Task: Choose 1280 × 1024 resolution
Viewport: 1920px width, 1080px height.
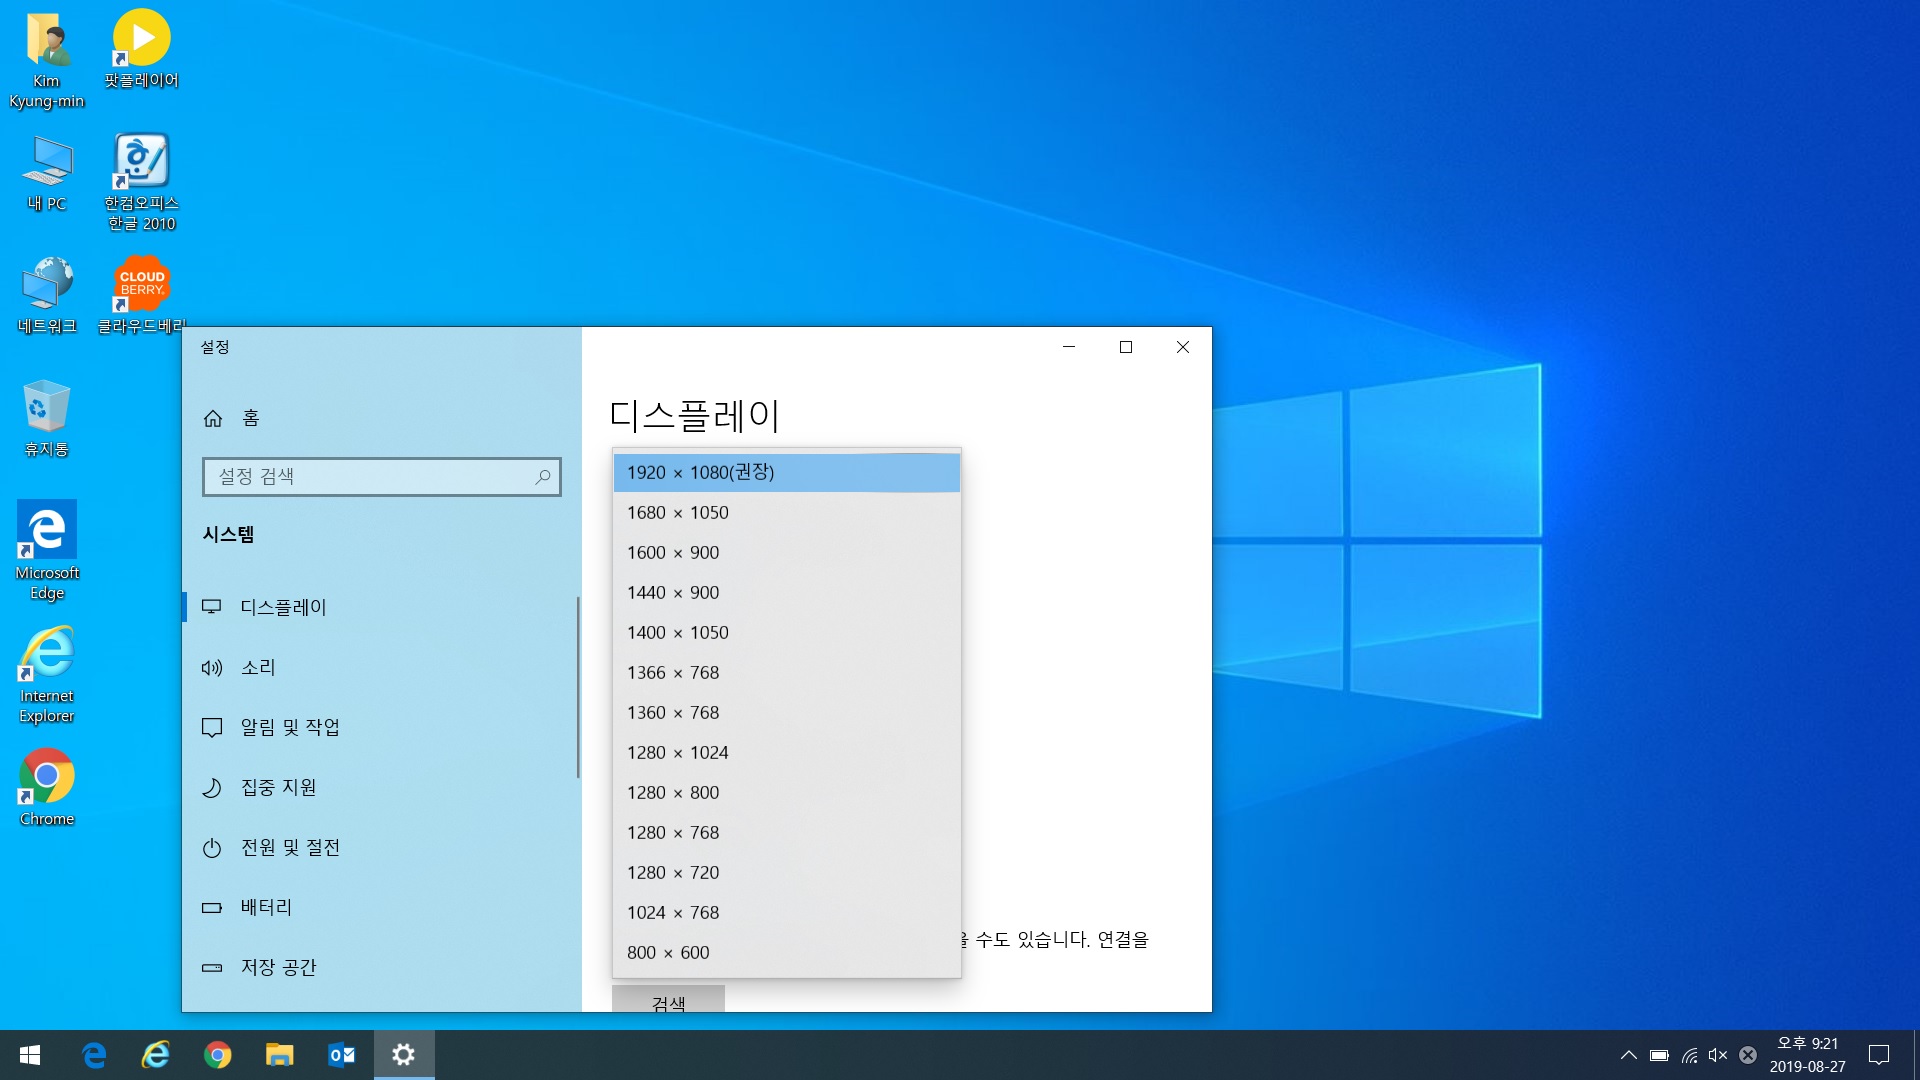Action: coord(787,752)
